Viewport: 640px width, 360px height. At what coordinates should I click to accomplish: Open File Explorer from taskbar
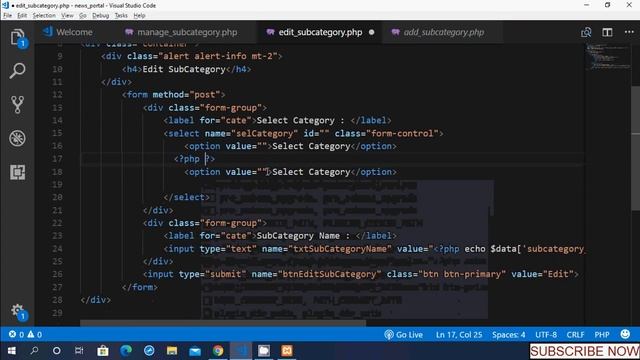(x=172, y=351)
